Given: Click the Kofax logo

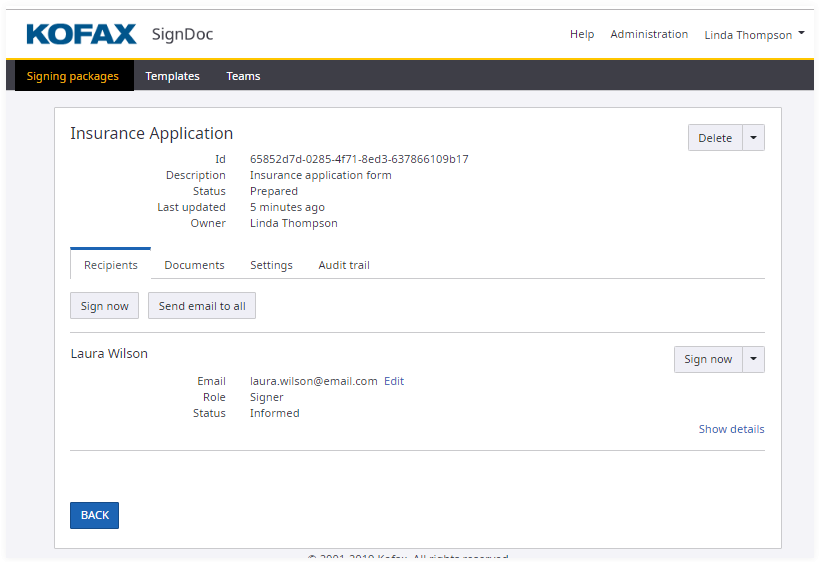Looking at the screenshot, I should pos(81,35).
